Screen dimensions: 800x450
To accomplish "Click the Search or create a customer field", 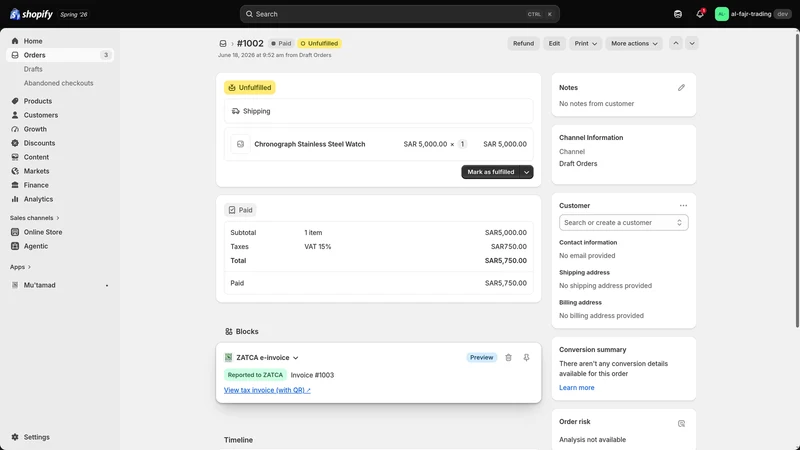I will 623,222.
